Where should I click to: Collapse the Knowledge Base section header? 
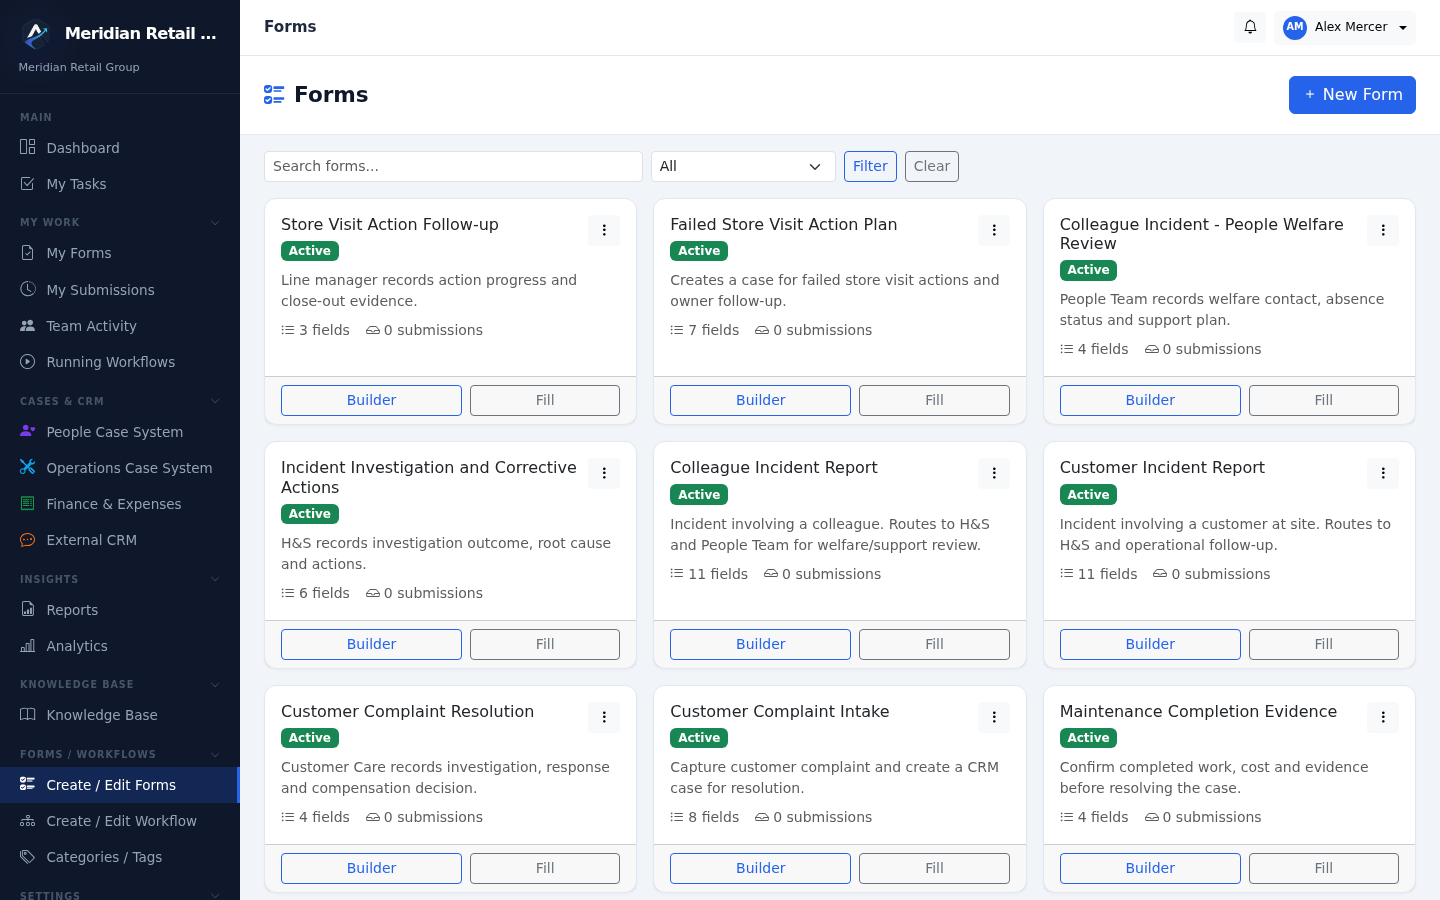click(215, 684)
